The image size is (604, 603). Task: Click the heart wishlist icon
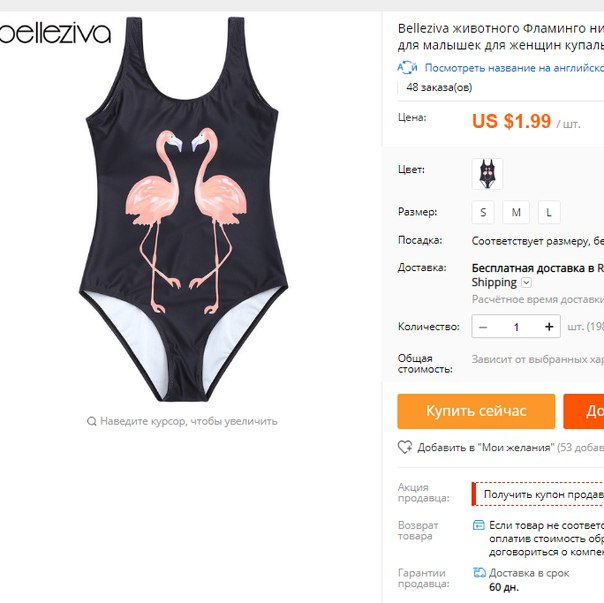(x=405, y=447)
